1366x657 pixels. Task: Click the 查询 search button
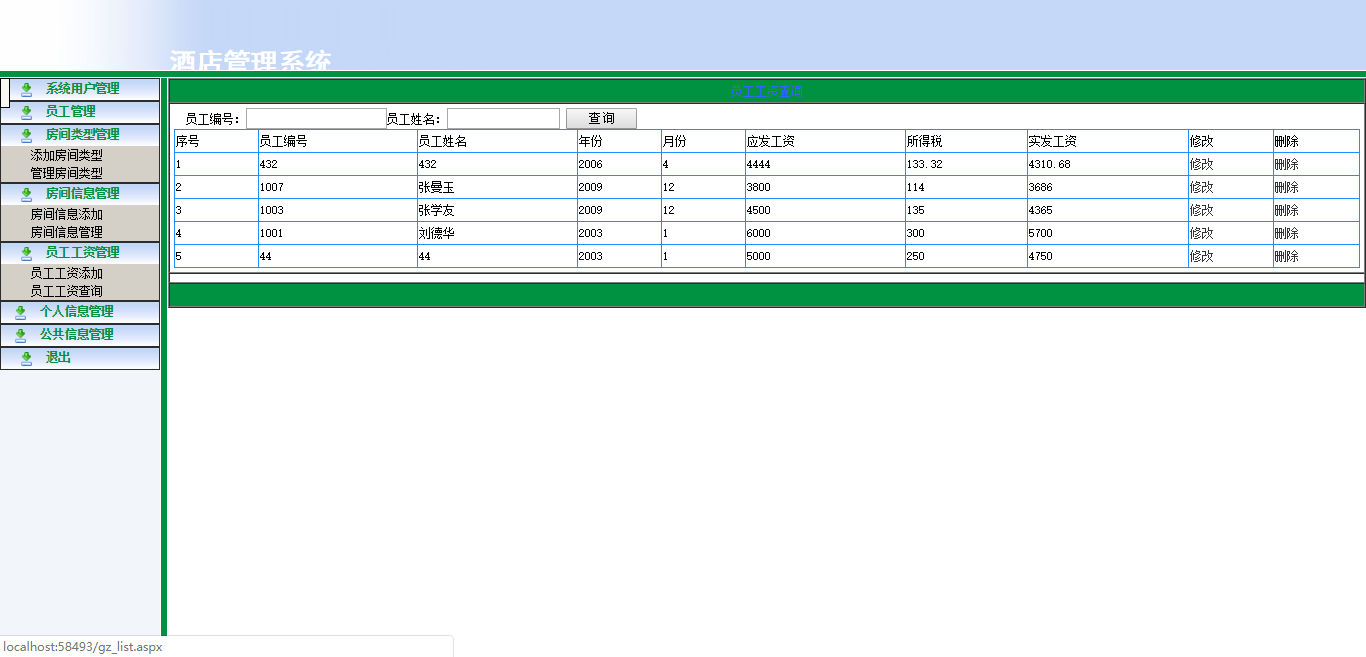pos(601,119)
